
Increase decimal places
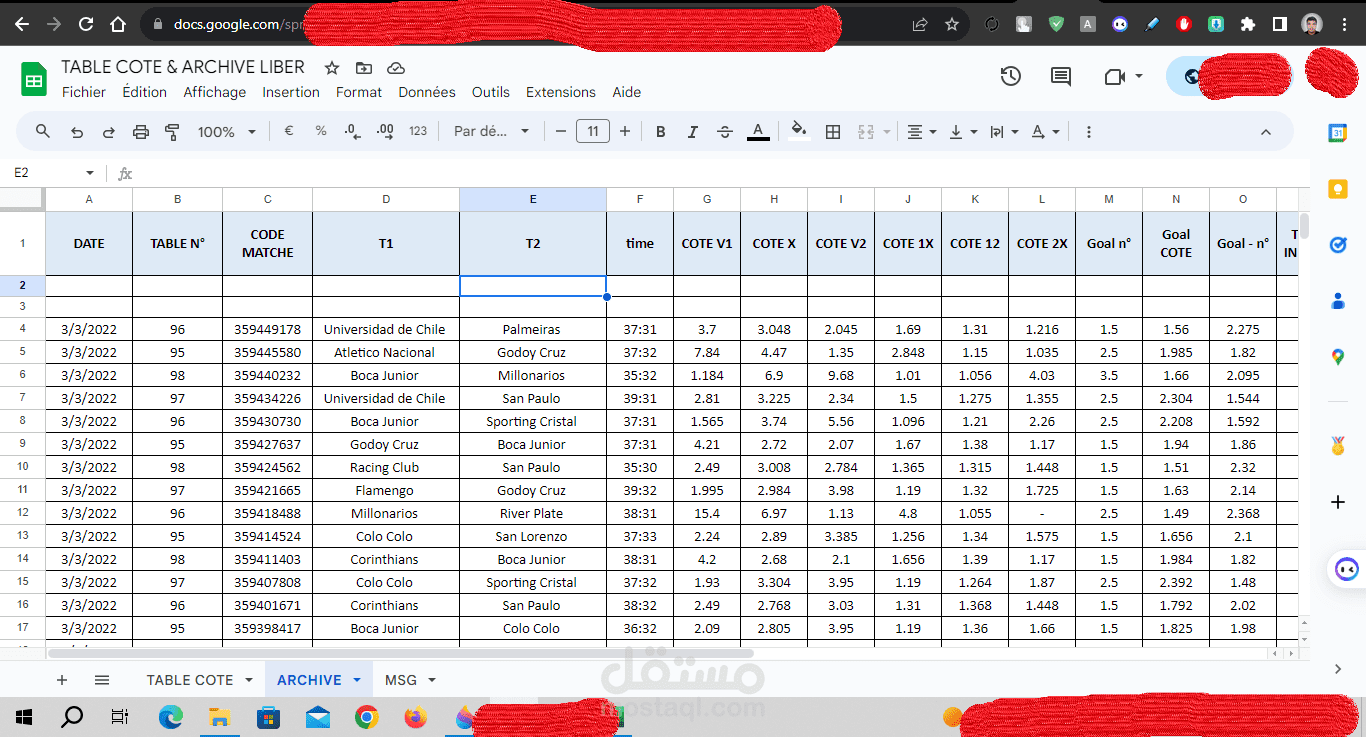(x=385, y=131)
